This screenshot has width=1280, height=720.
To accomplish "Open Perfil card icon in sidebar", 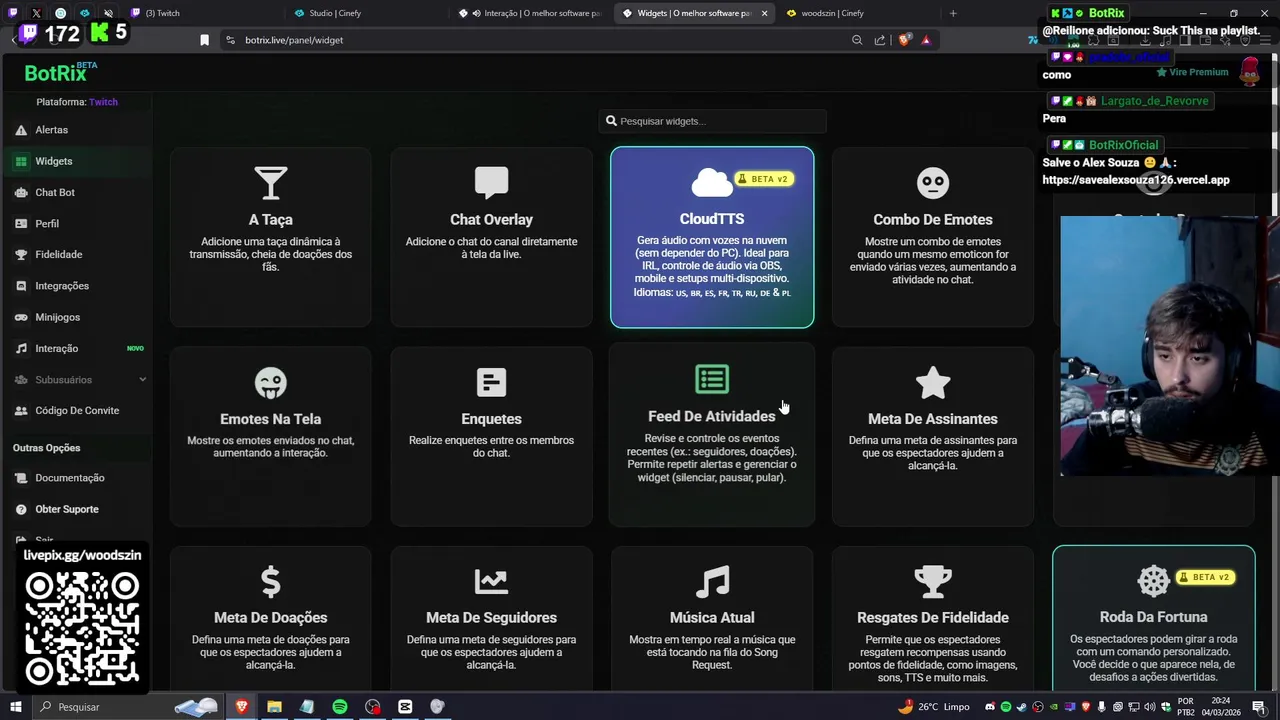I will click(x=21, y=224).
